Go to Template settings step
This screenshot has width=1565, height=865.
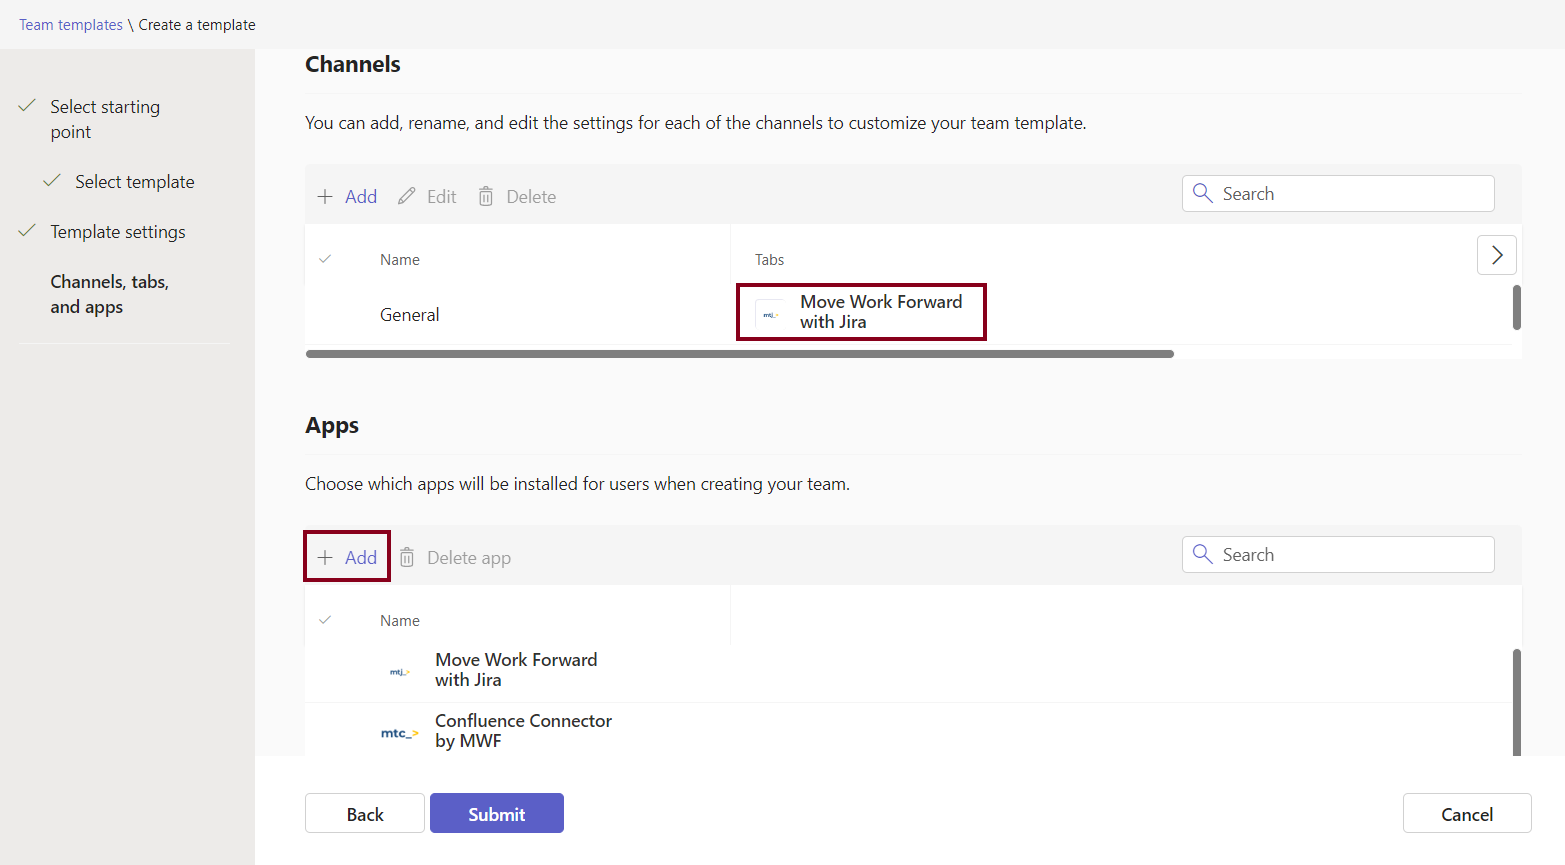118,232
